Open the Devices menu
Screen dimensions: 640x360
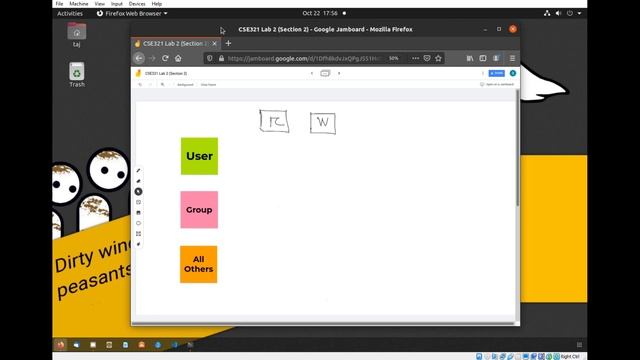(137, 4)
